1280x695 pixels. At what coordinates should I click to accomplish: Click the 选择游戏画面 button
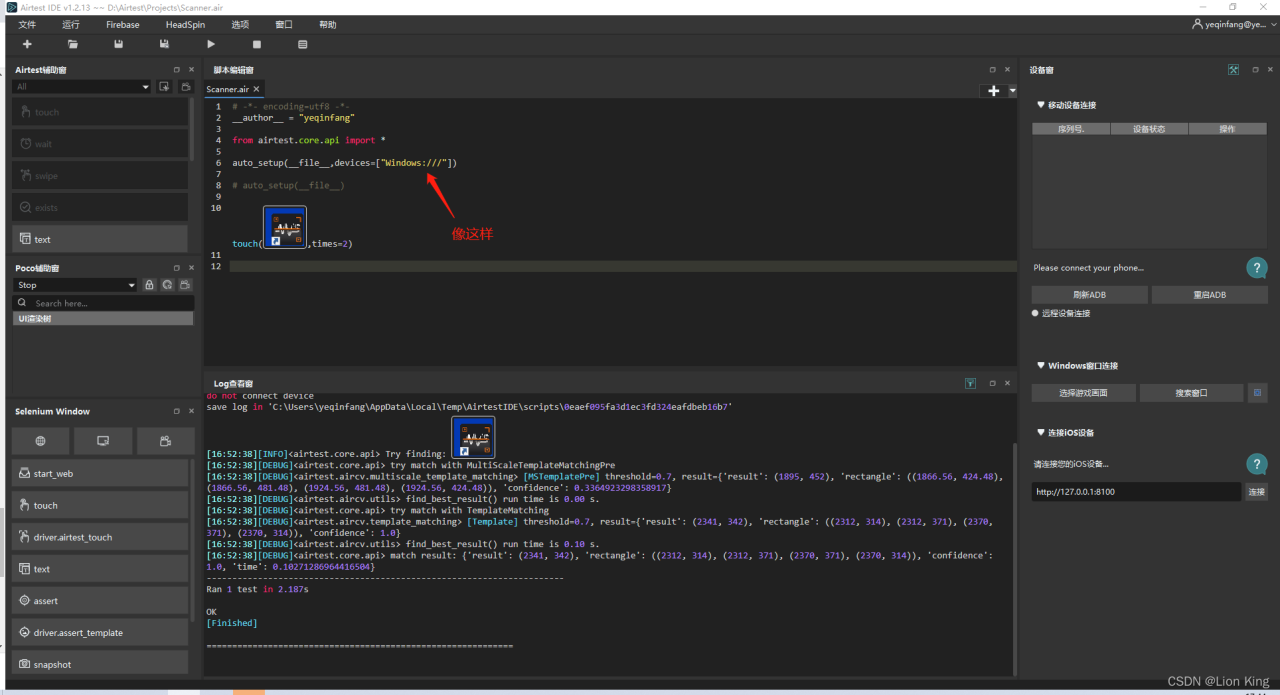pyautogui.click(x=1084, y=393)
